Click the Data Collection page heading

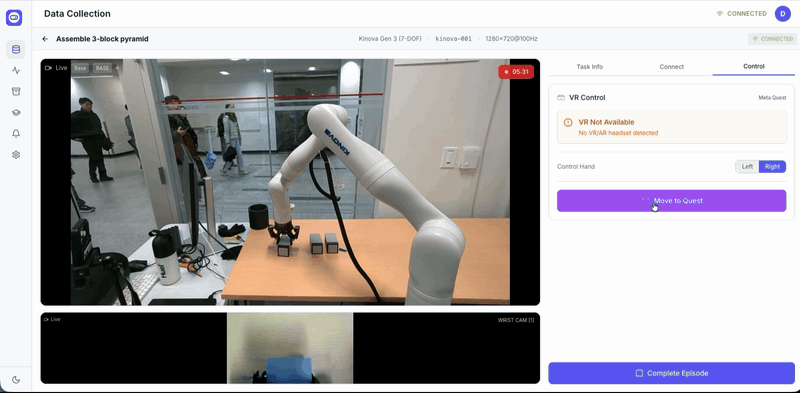click(x=77, y=14)
